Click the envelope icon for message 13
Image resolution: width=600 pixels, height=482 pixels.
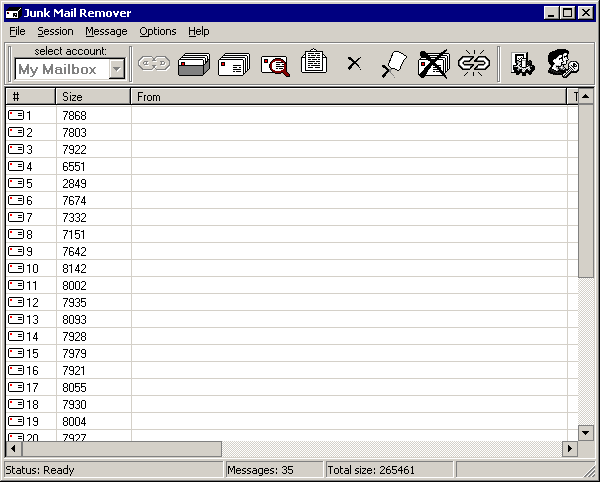pyautogui.click(x=16, y=319)
